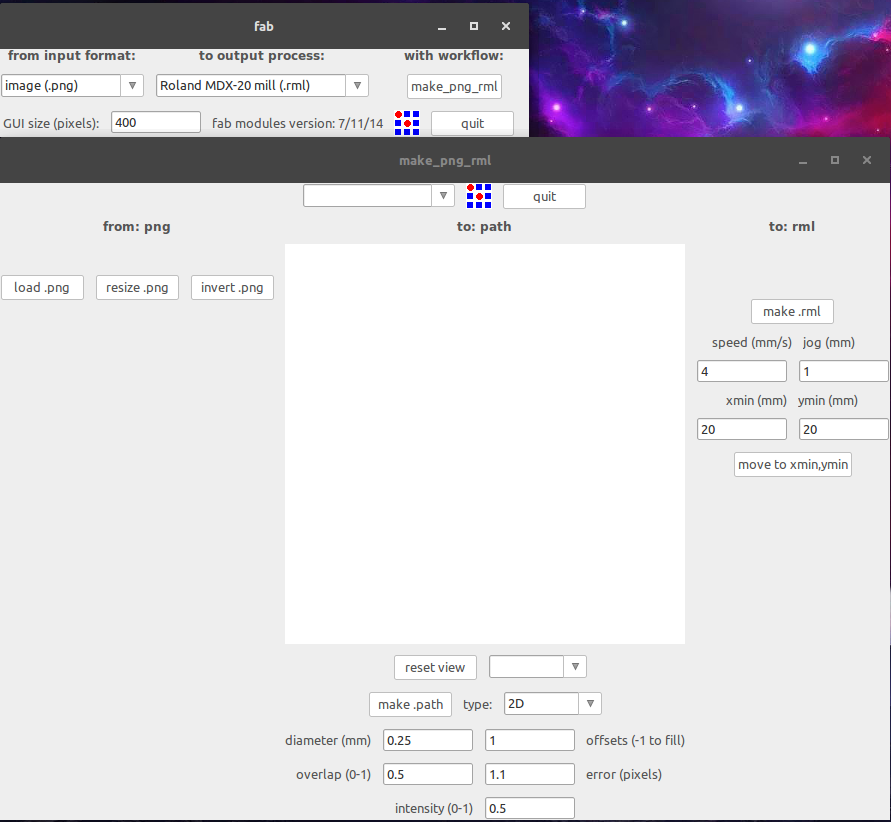
Task: Open the input format dropdown arrow
Action: click(132, 86)
